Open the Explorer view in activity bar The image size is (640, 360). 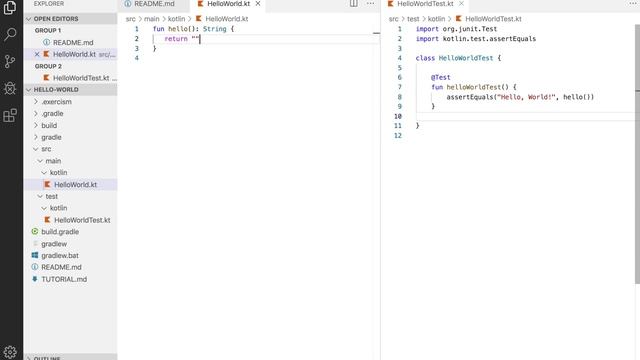pos(10,7)
